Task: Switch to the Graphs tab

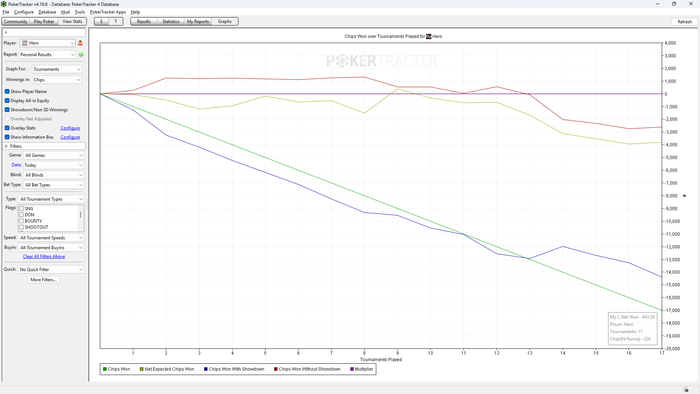Action: click(225, 21)
